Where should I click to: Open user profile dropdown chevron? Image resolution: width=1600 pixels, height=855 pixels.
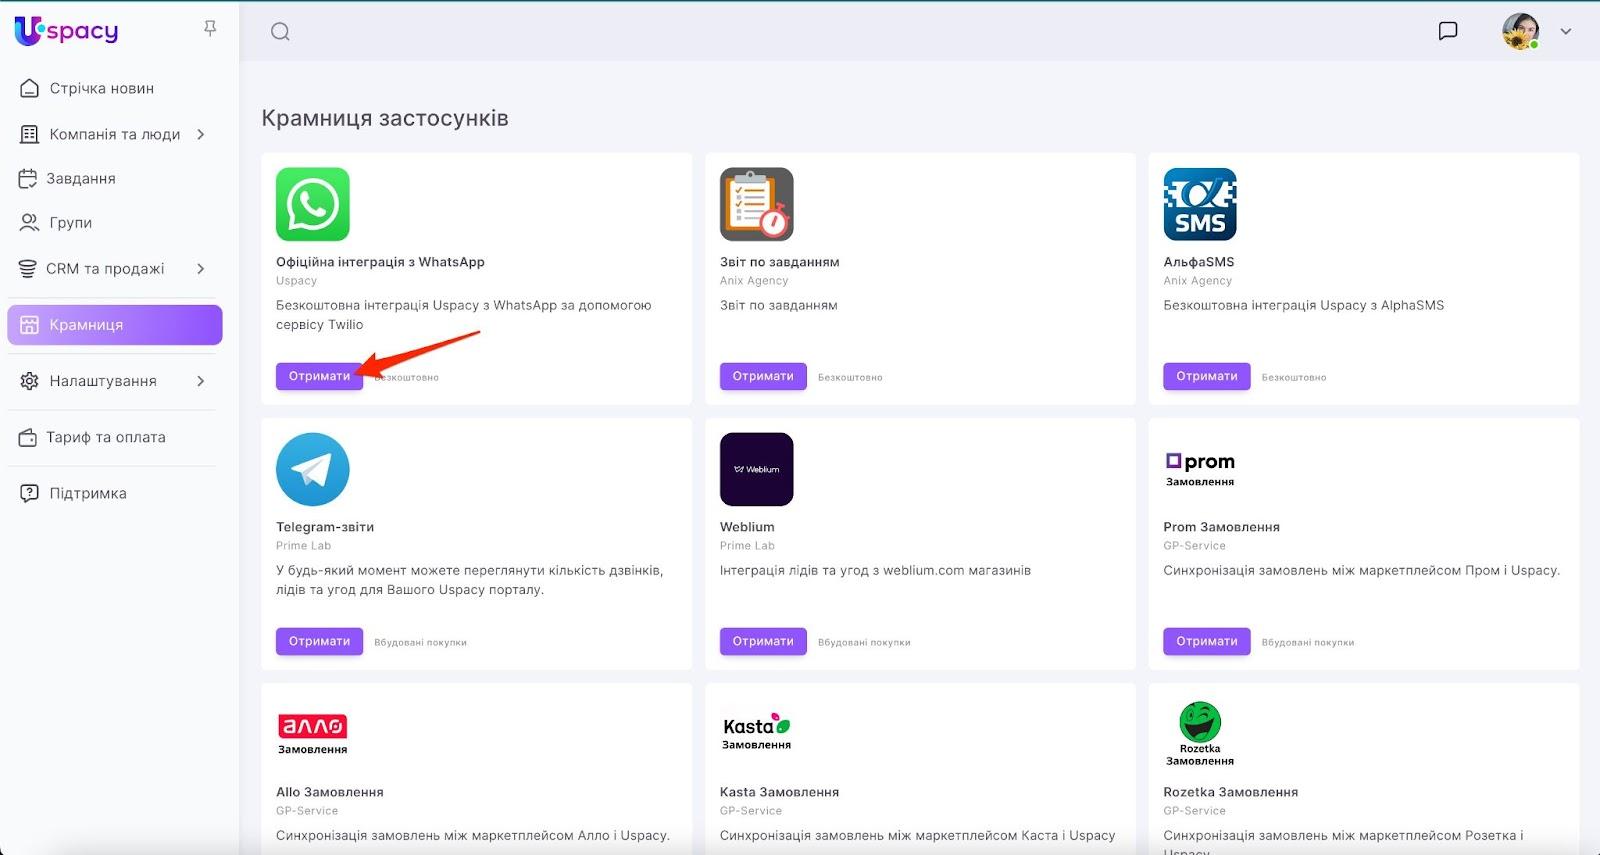(x=1566, y=32)
